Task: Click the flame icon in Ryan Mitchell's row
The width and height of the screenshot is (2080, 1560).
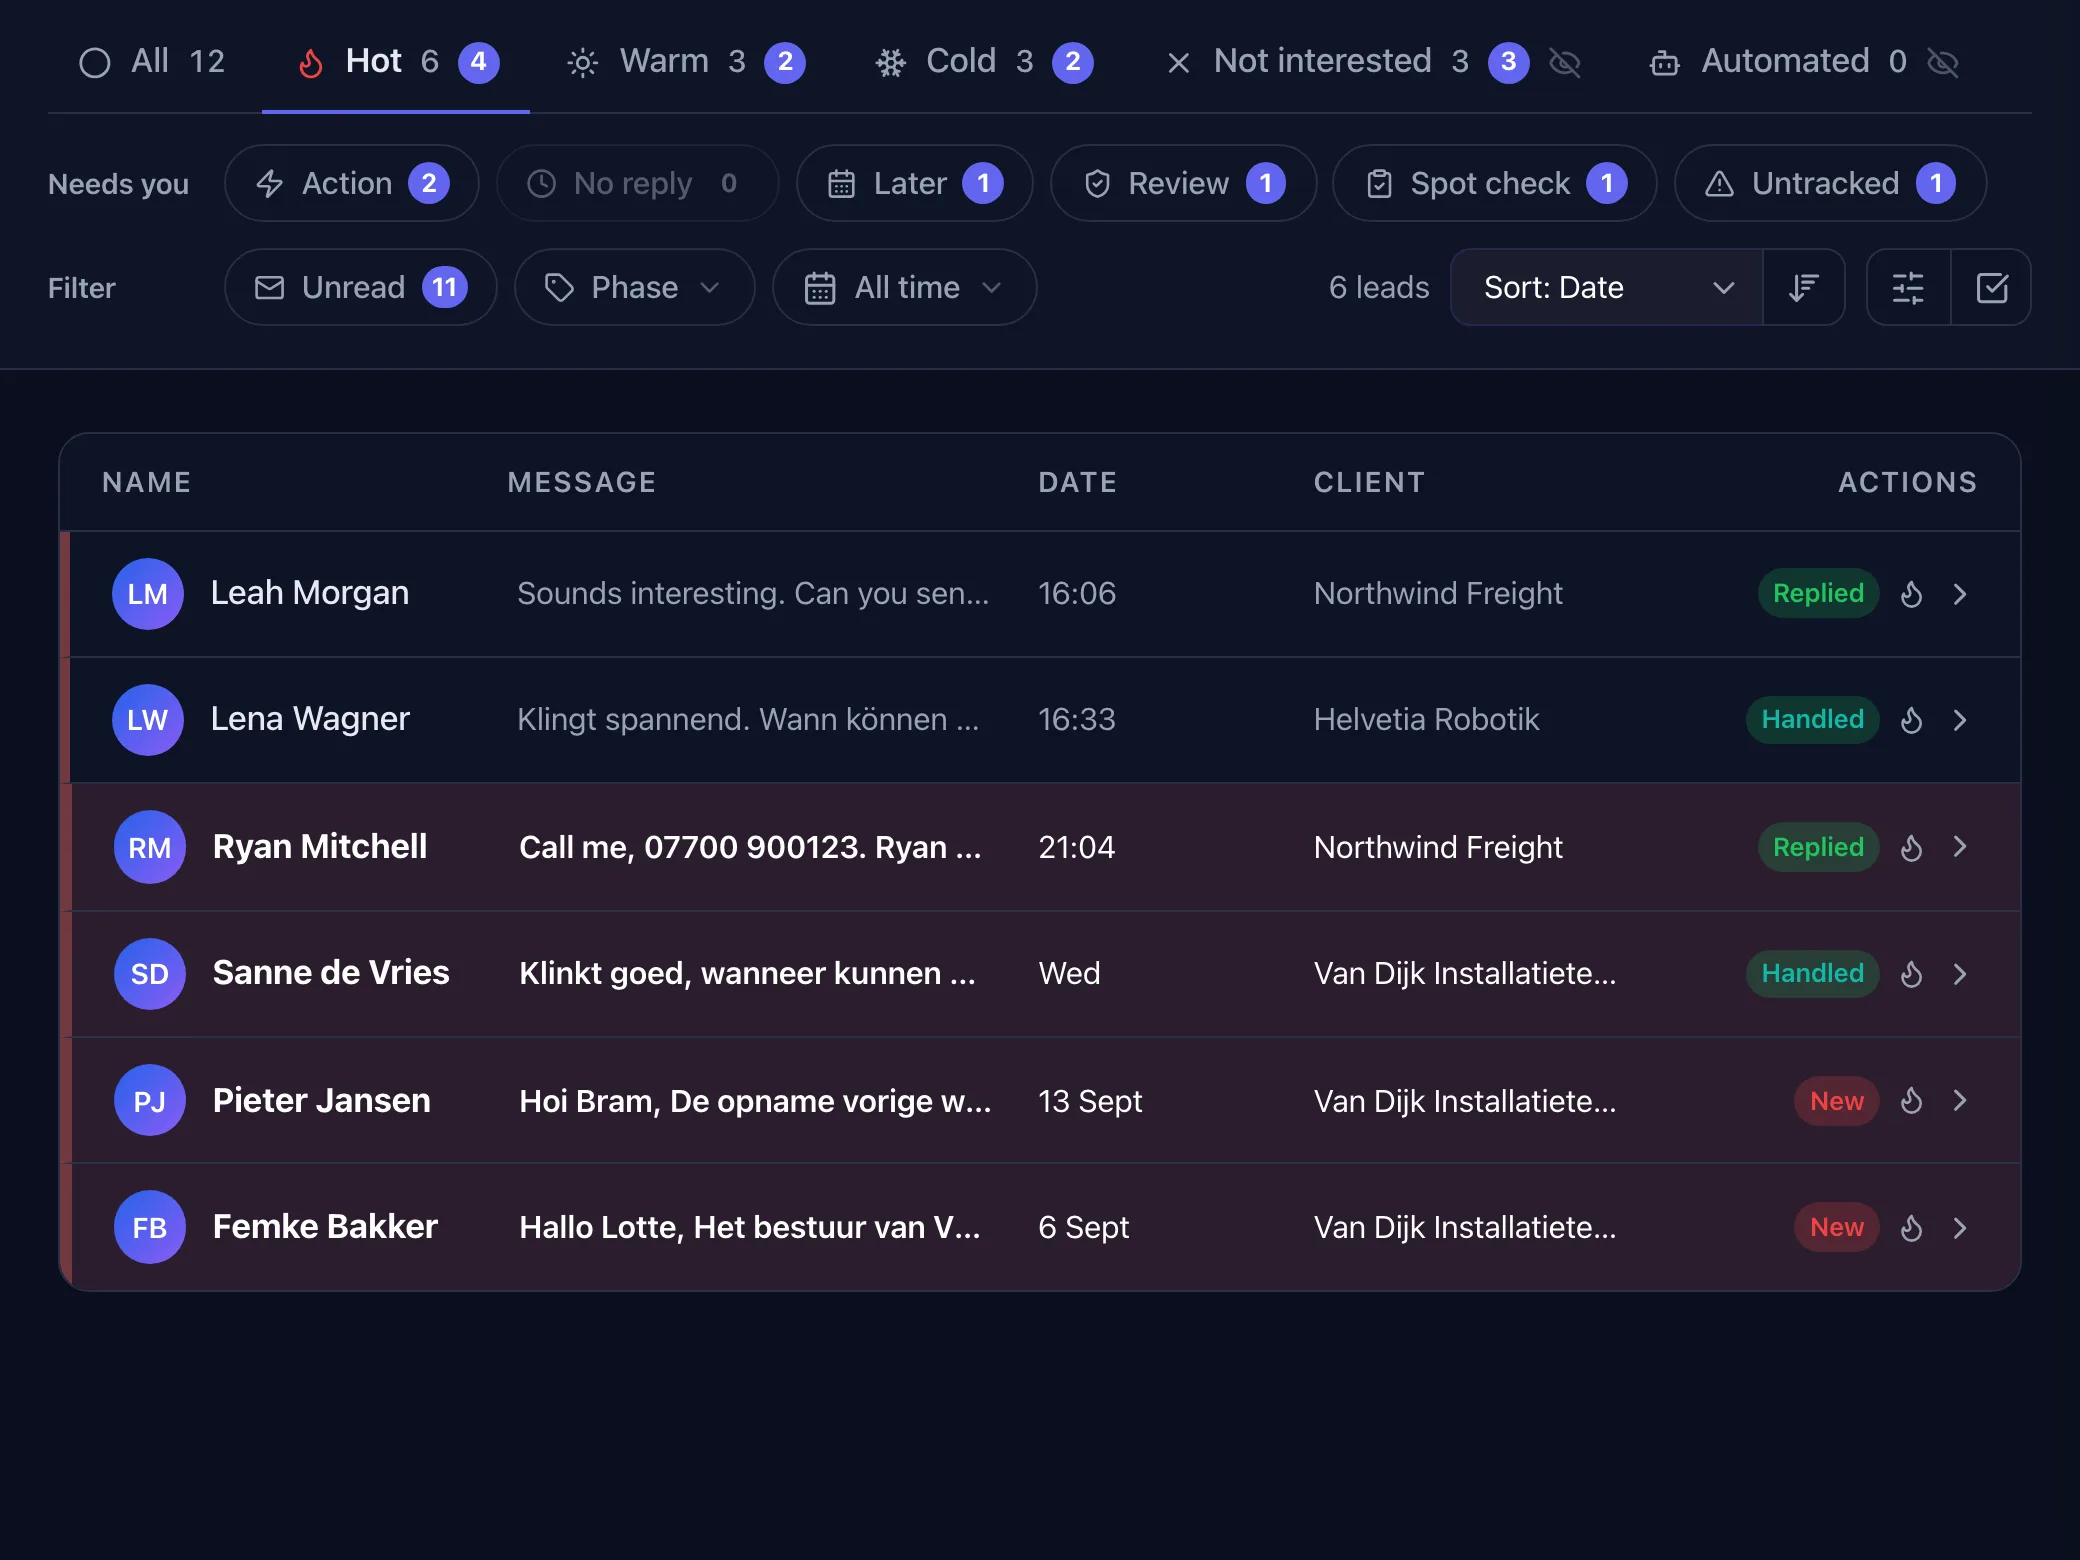Action: pyautogui.click(x=1911, y=847)
